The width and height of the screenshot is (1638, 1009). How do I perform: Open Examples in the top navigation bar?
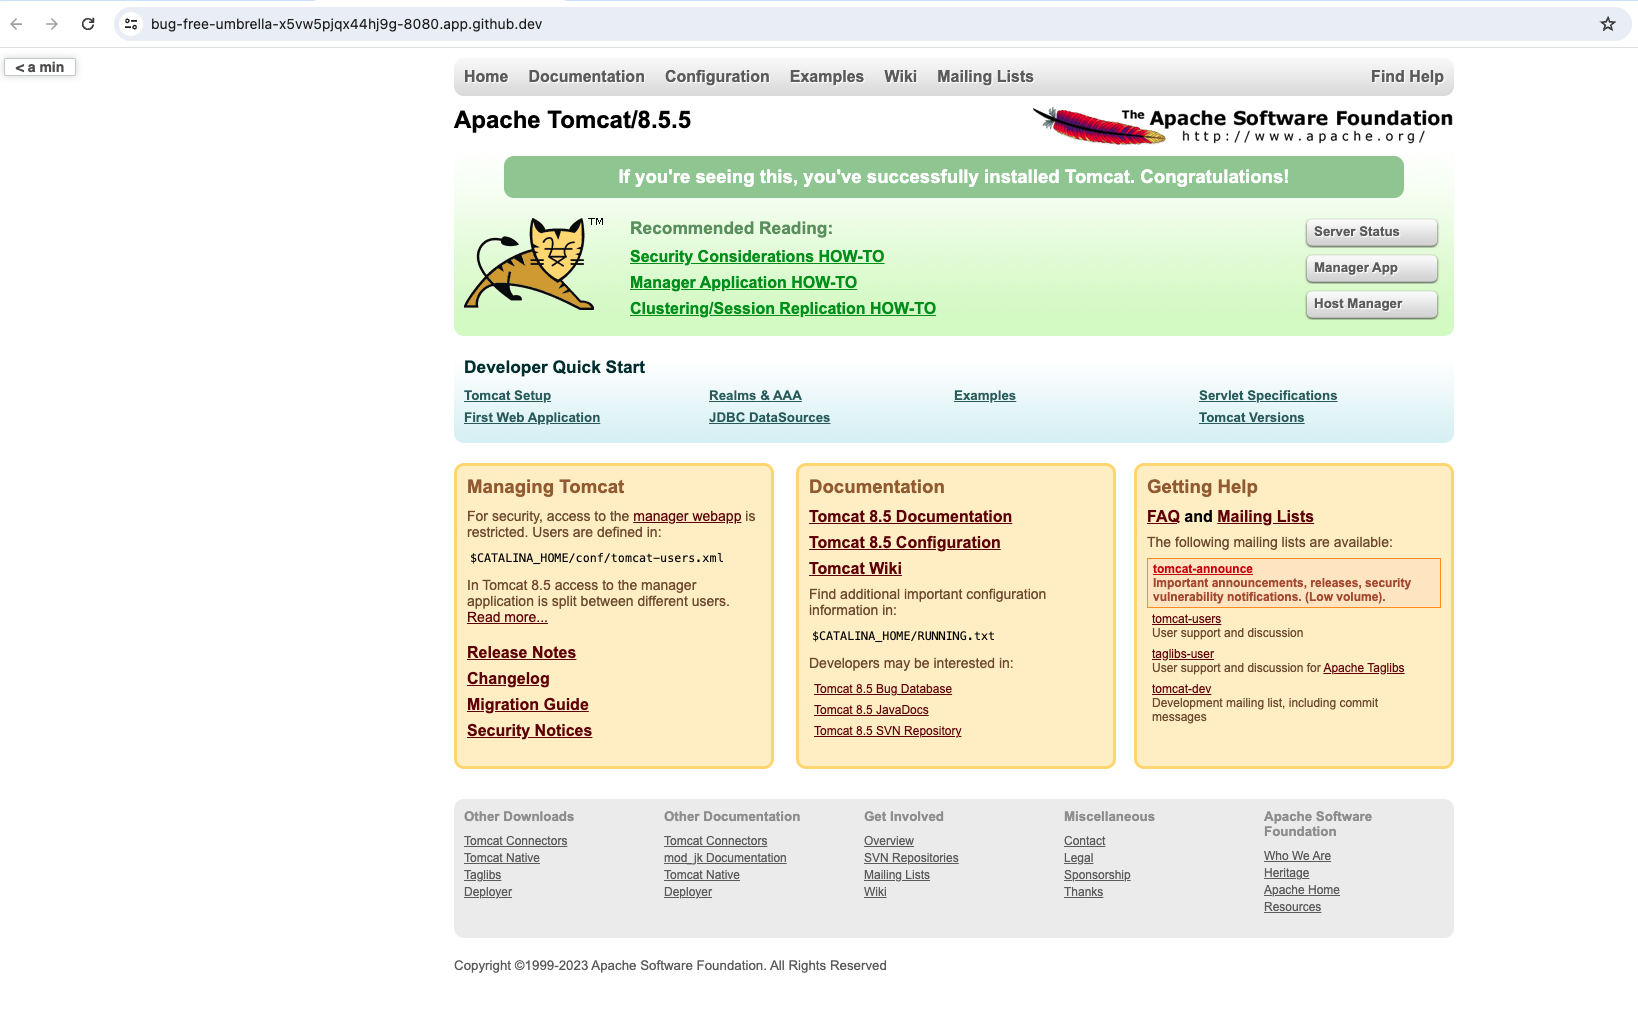pos(826,77)
